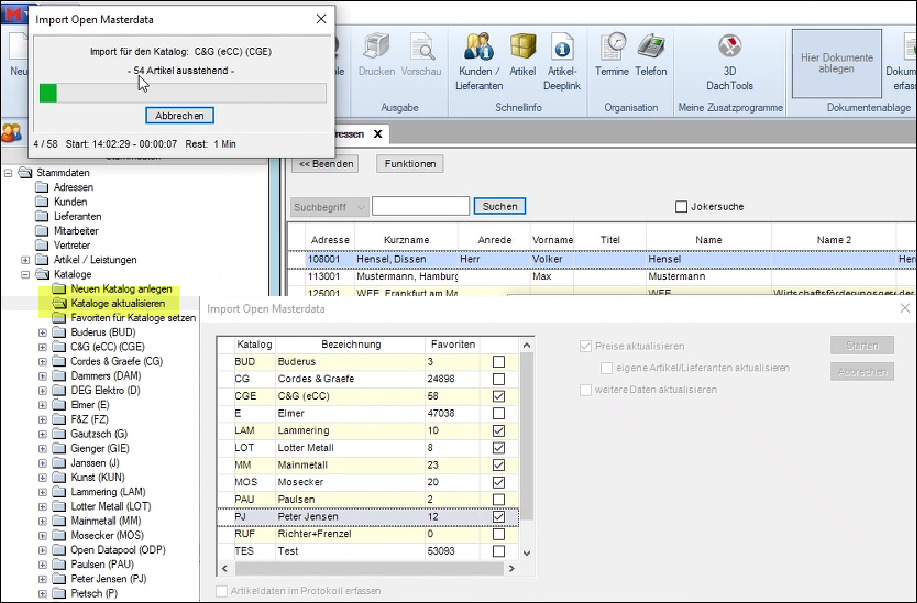917x603 pixels.
Task: Close the Adressen tab with X
Action: (x=378, y=134)
